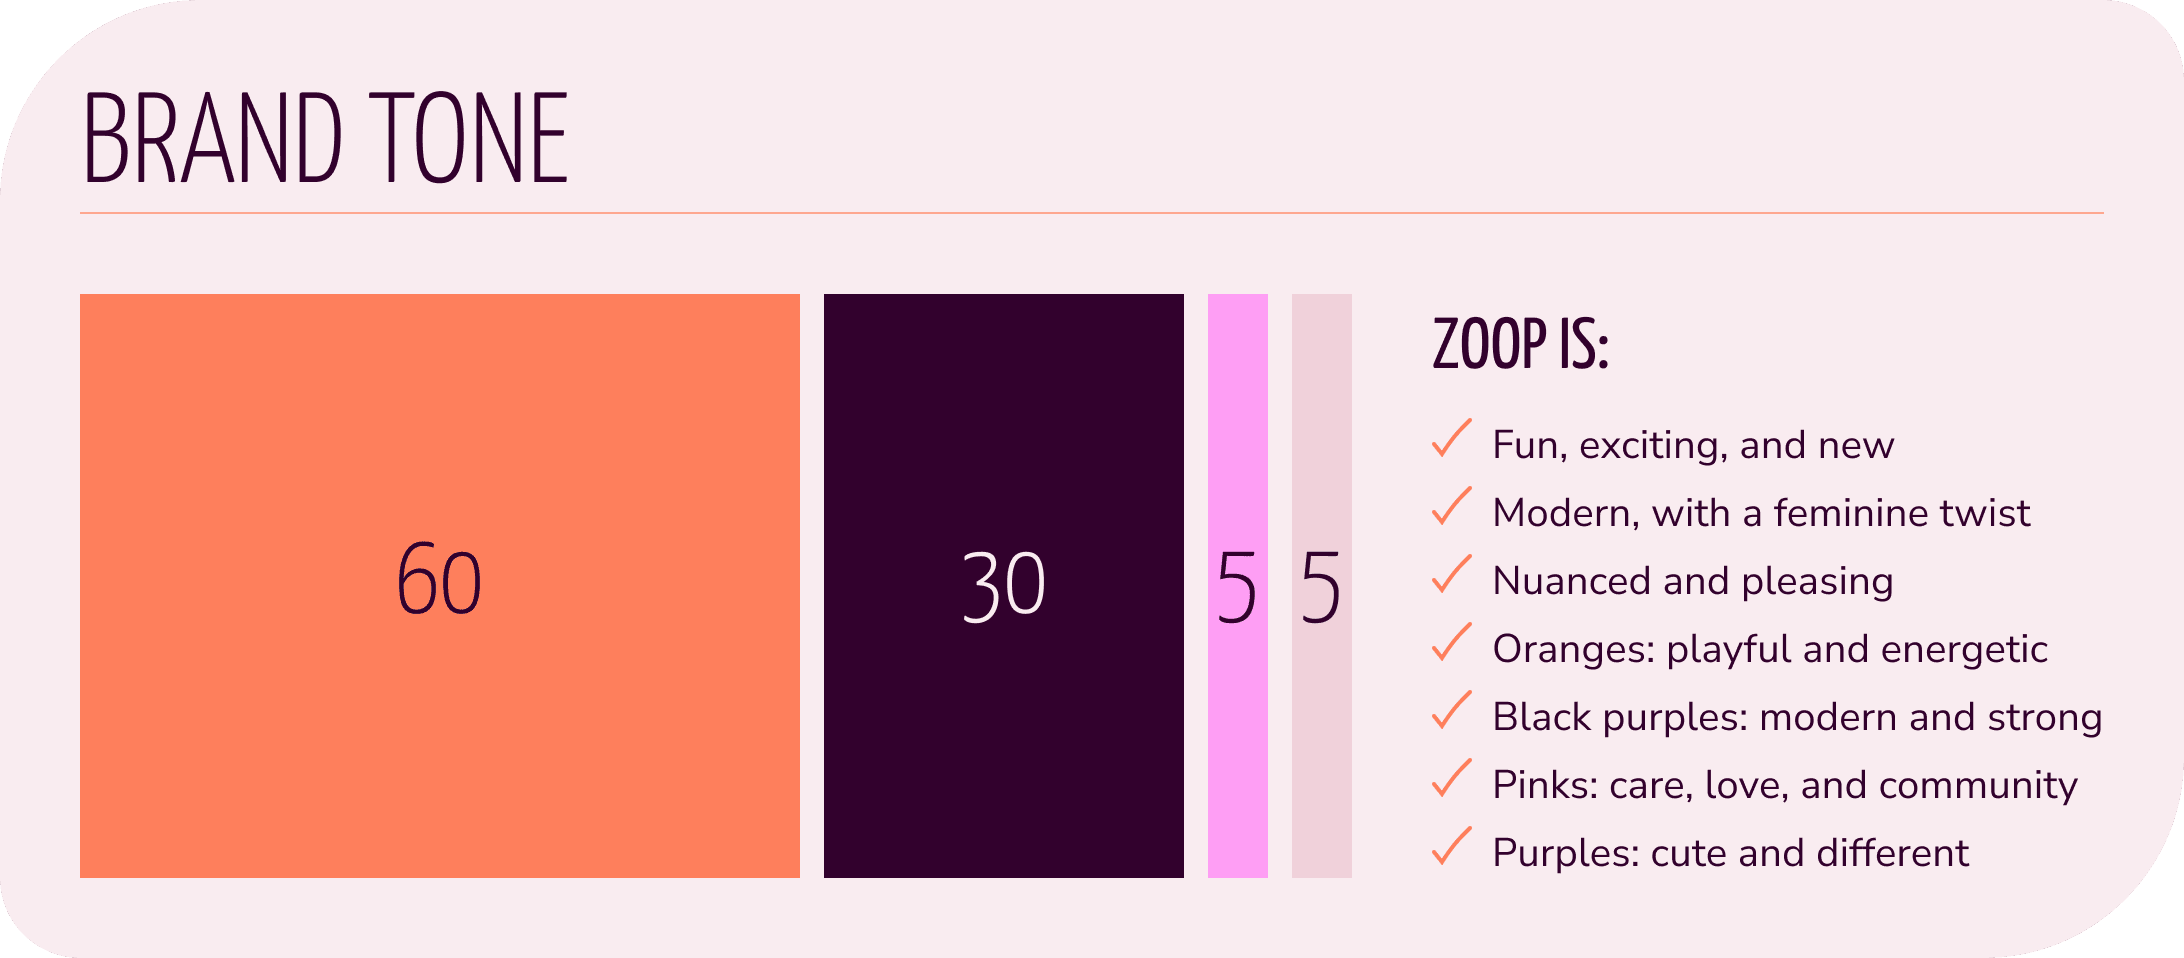Click the "Oranges: playful and energetic" text
Viewport: 2184px width, 958px height.
(x=1770, y=649)
